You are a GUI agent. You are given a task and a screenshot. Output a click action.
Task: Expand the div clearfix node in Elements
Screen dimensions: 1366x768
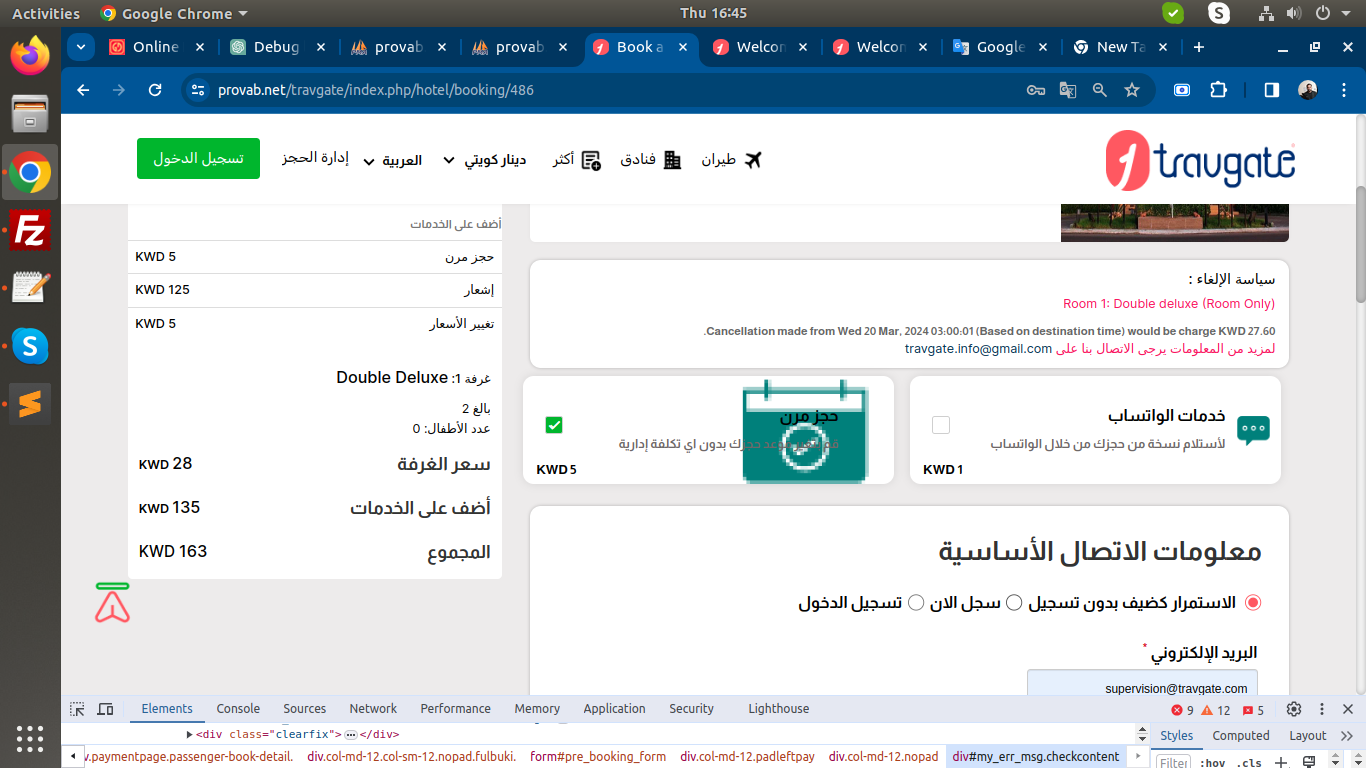coord(189,735)
